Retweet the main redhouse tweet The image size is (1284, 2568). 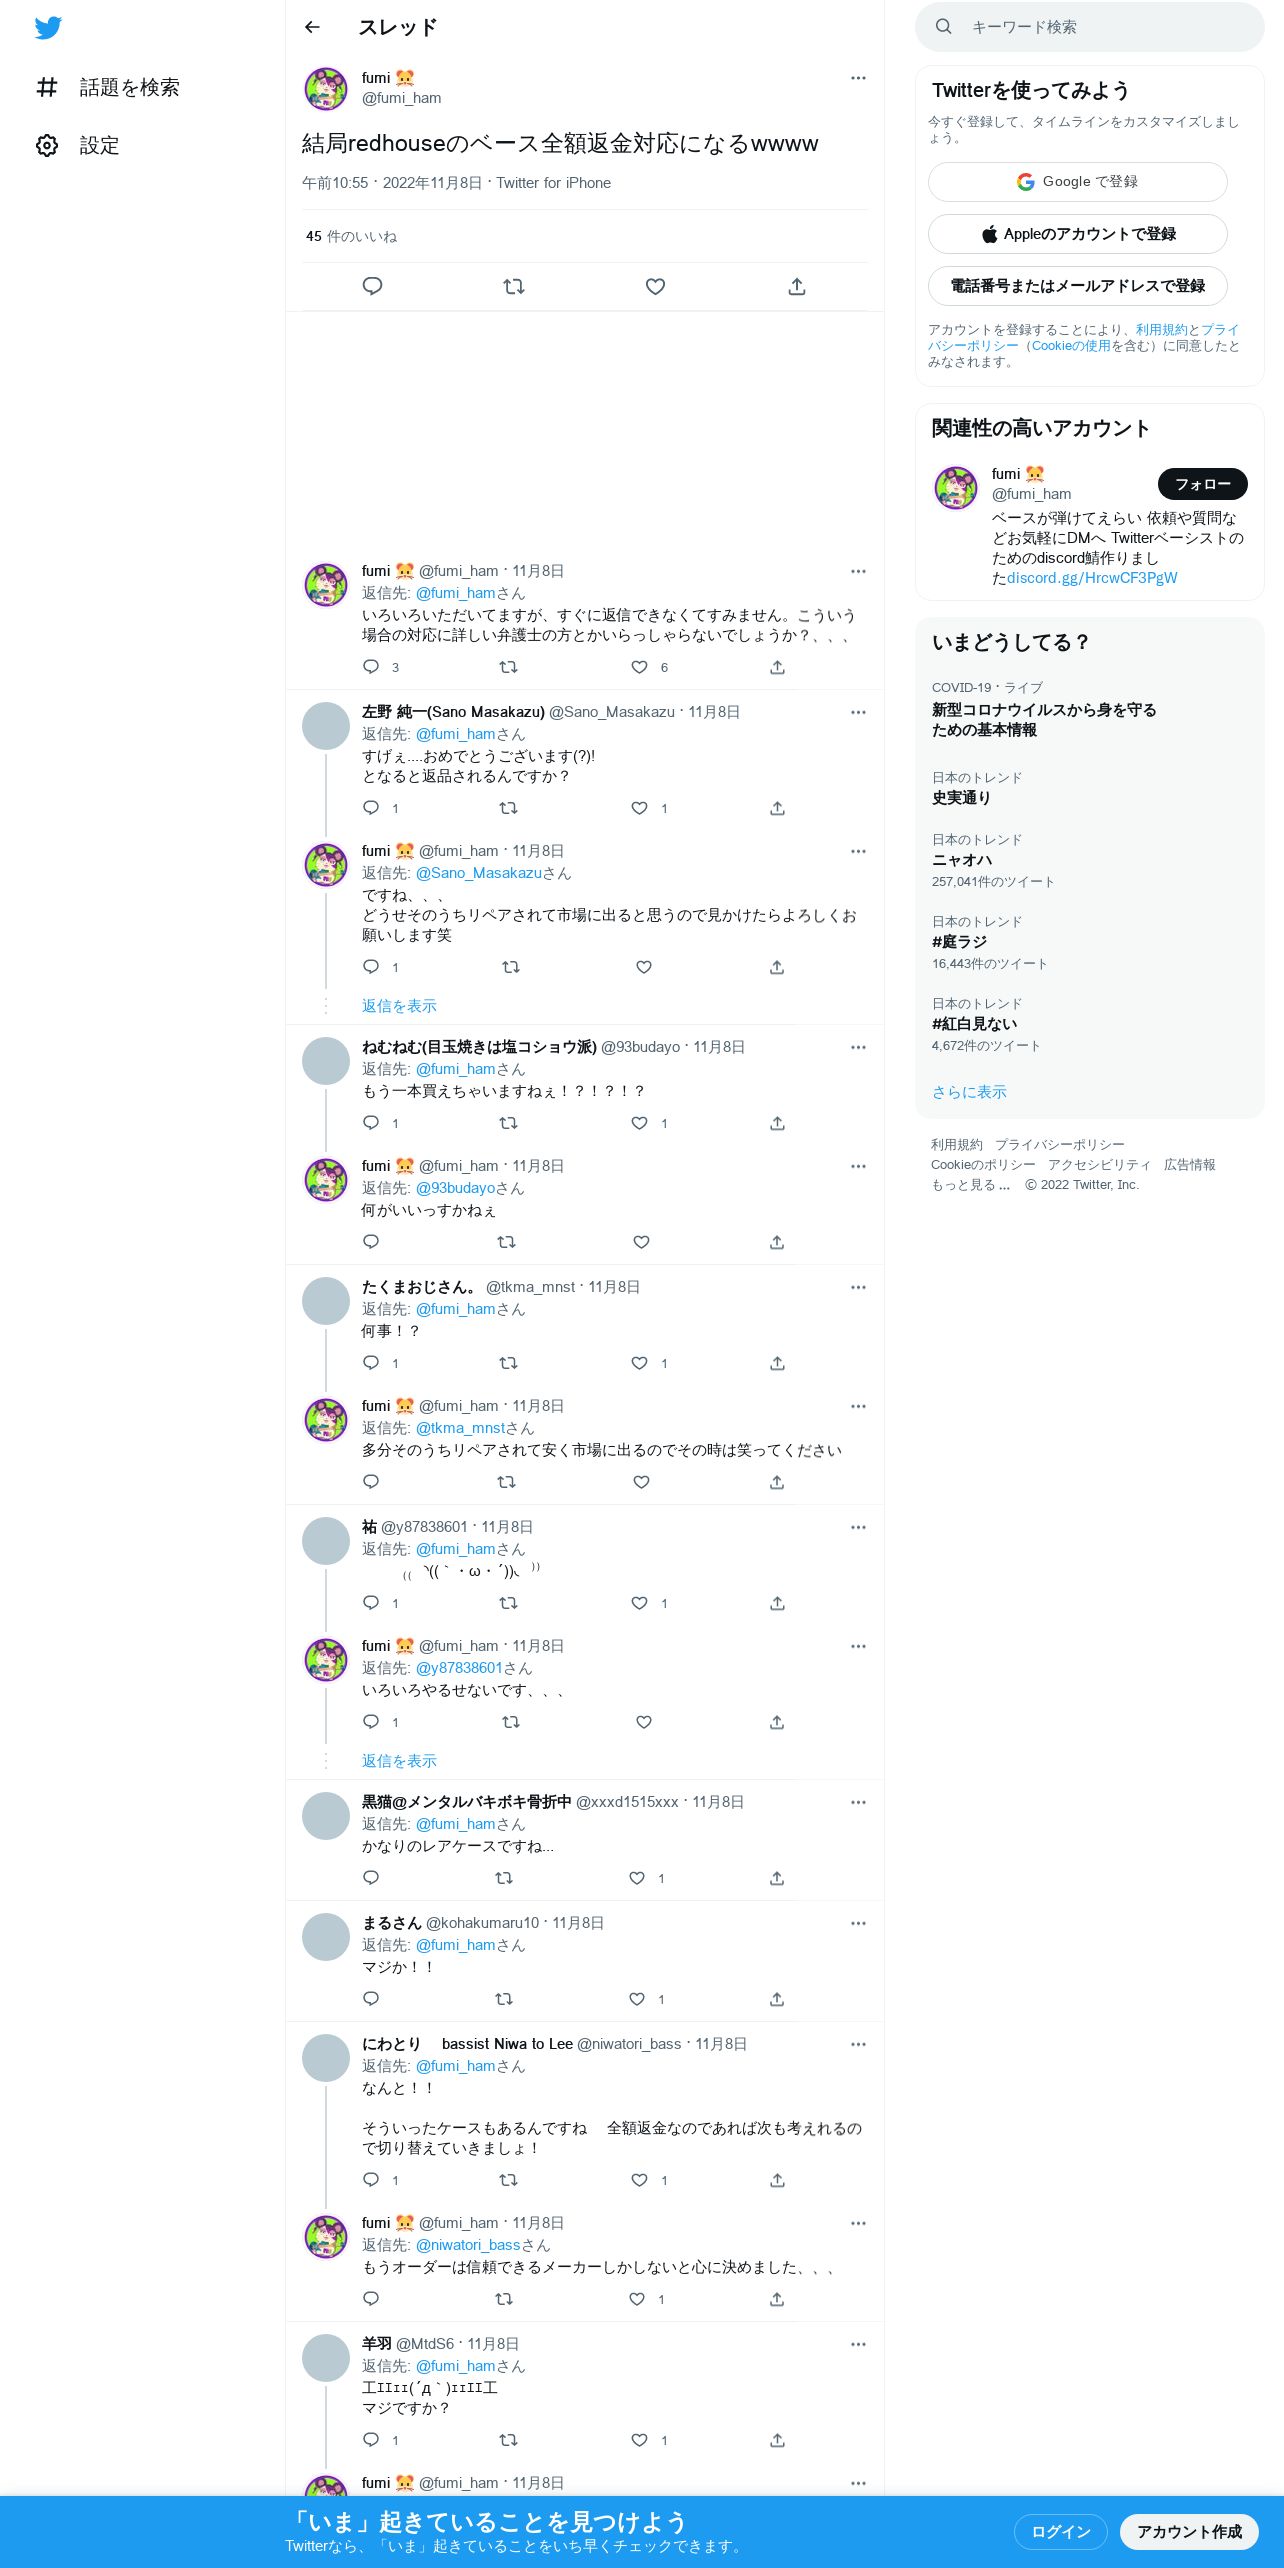point(514,286)
